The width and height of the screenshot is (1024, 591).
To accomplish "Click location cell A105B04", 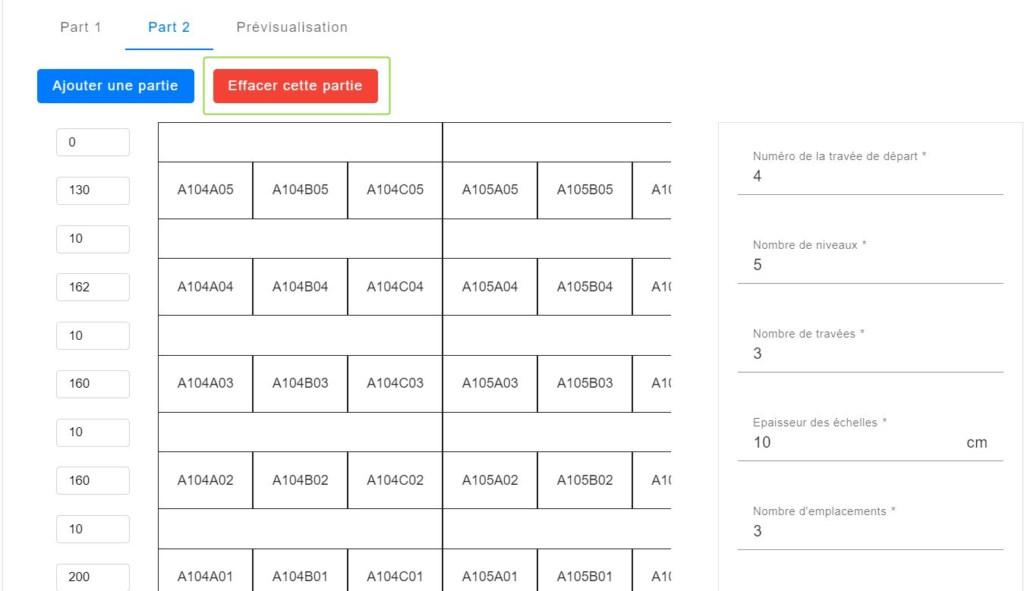I will pos(584,287).
